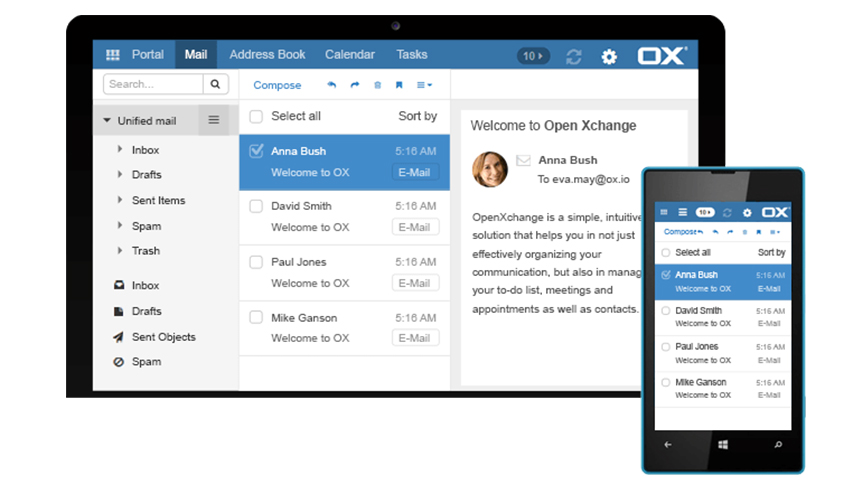Tap the phone's trash icon

pyautogui.click(x=745, y=232)
